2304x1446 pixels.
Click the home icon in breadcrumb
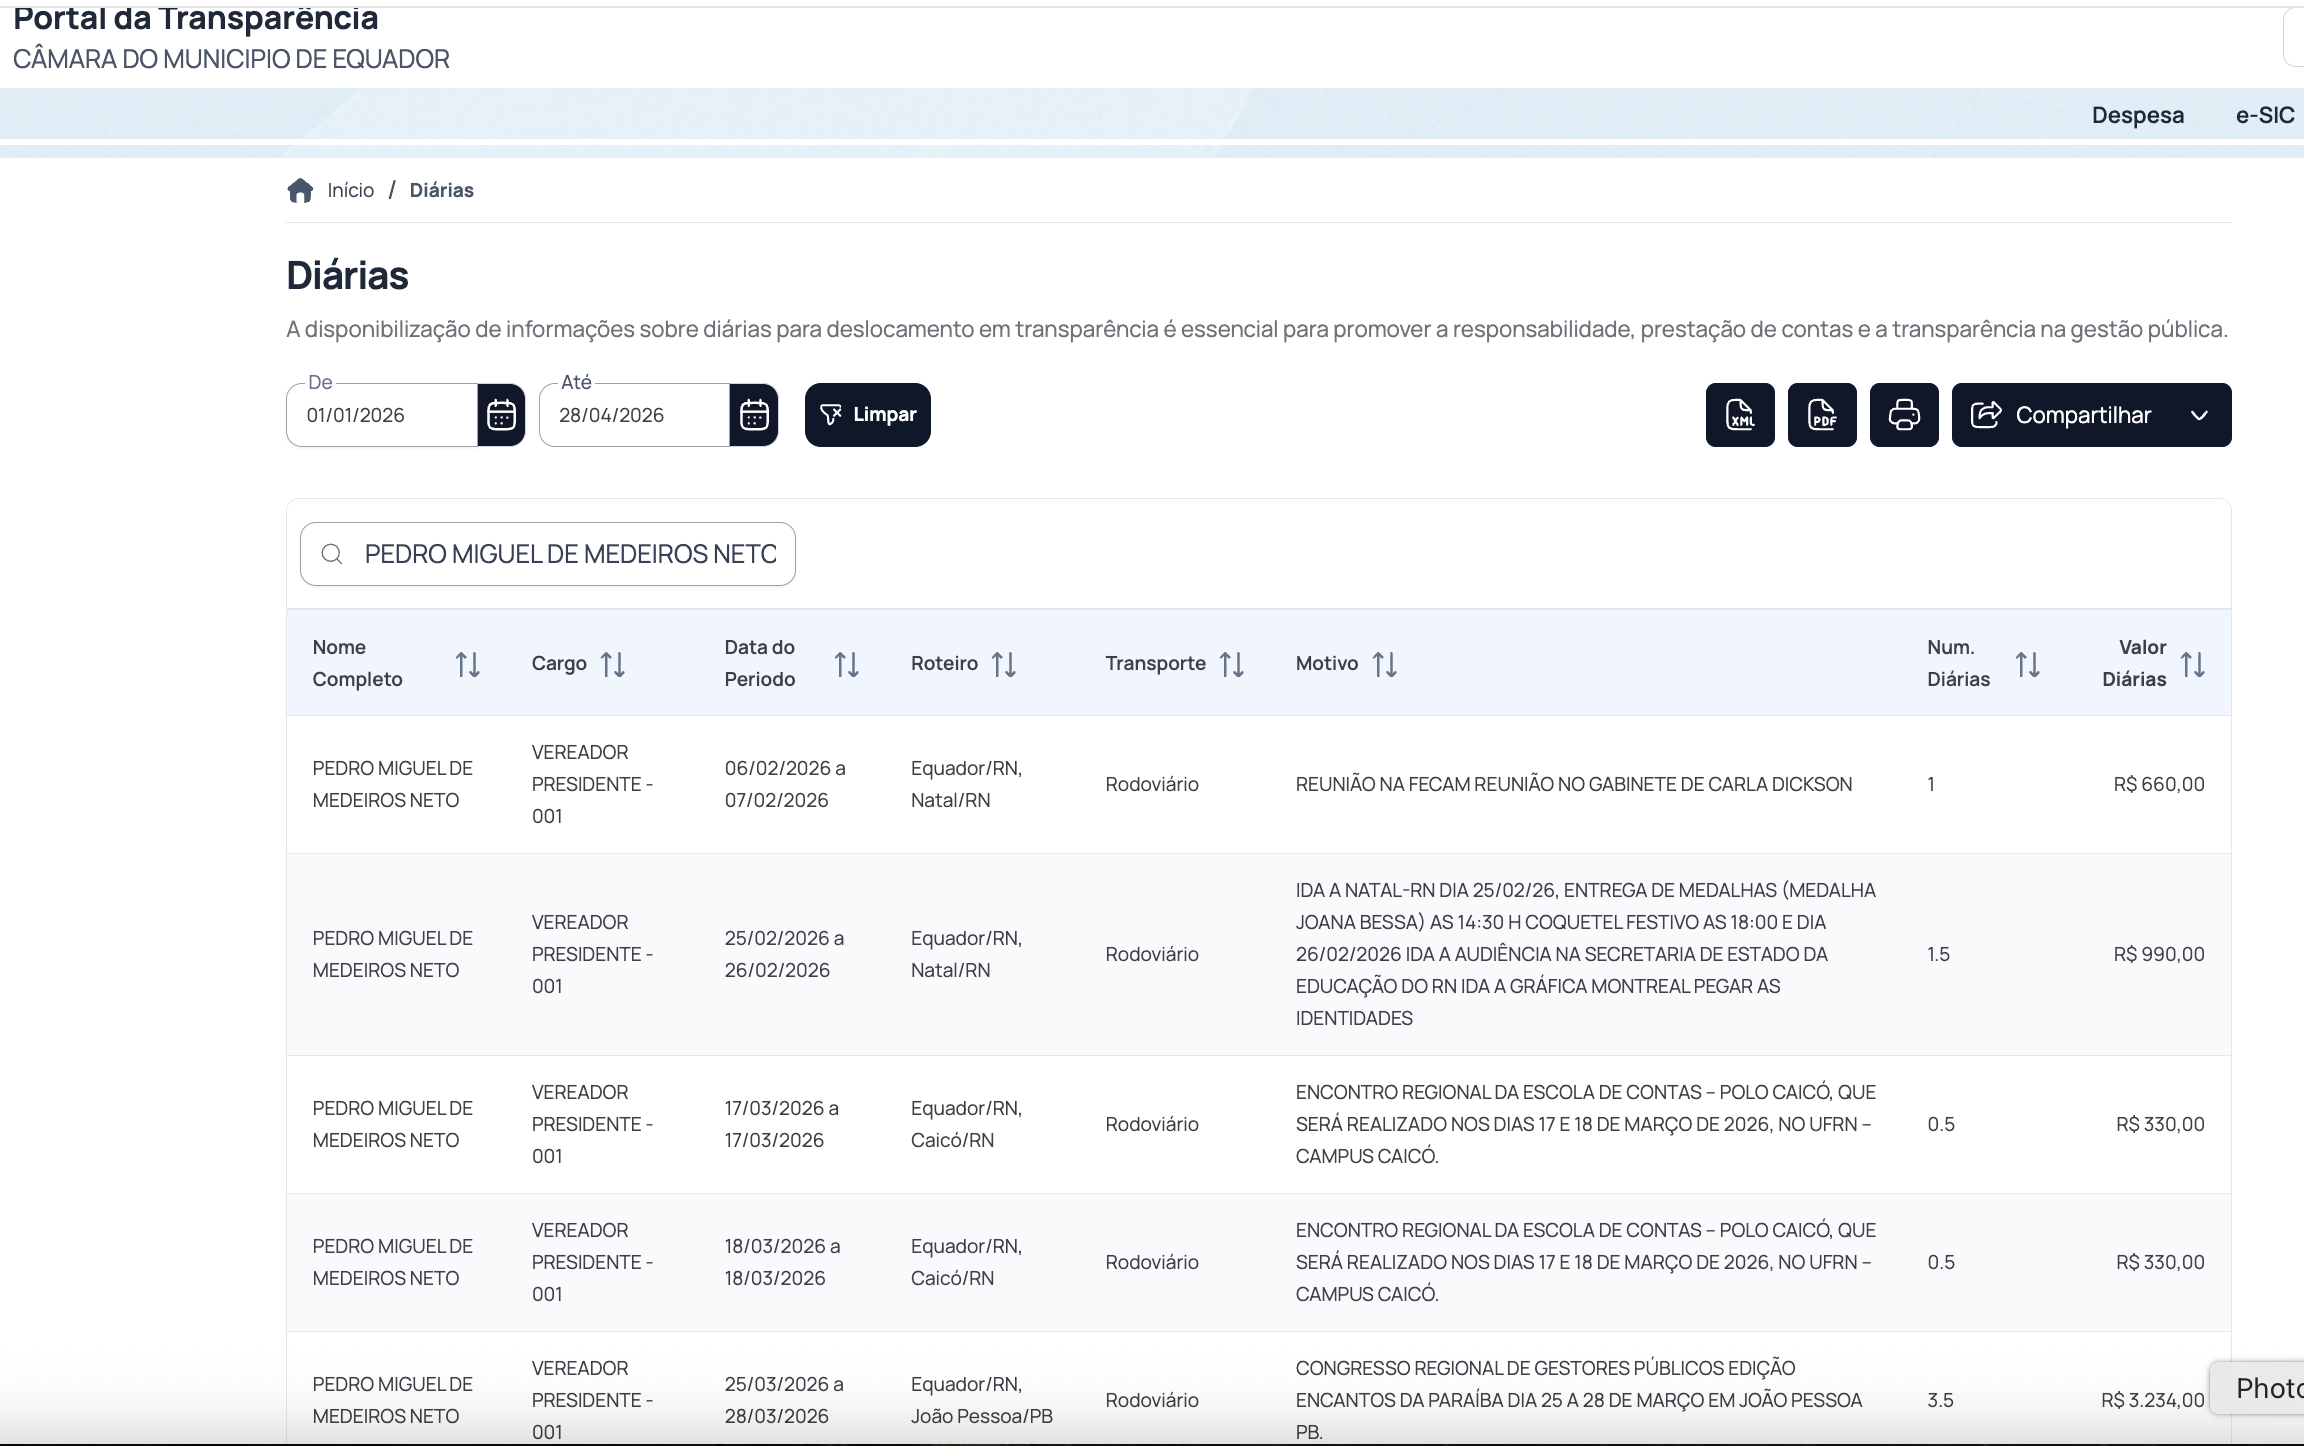(x=300, y=191)
